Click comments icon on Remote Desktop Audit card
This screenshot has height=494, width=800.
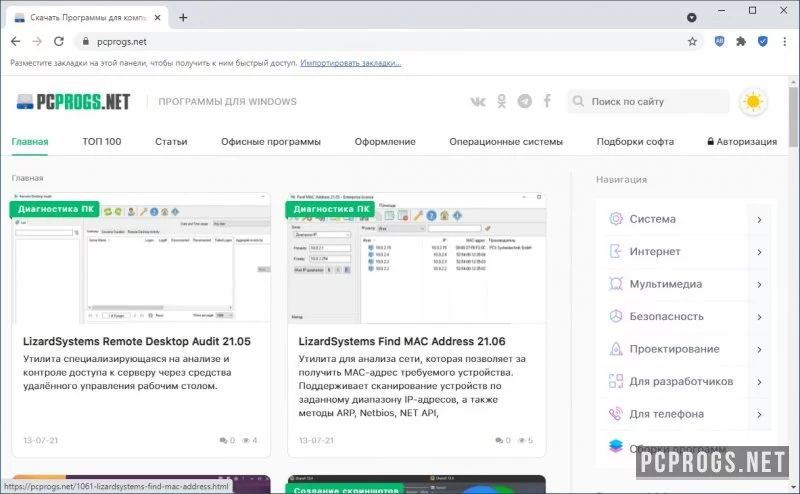click(223, 440)
